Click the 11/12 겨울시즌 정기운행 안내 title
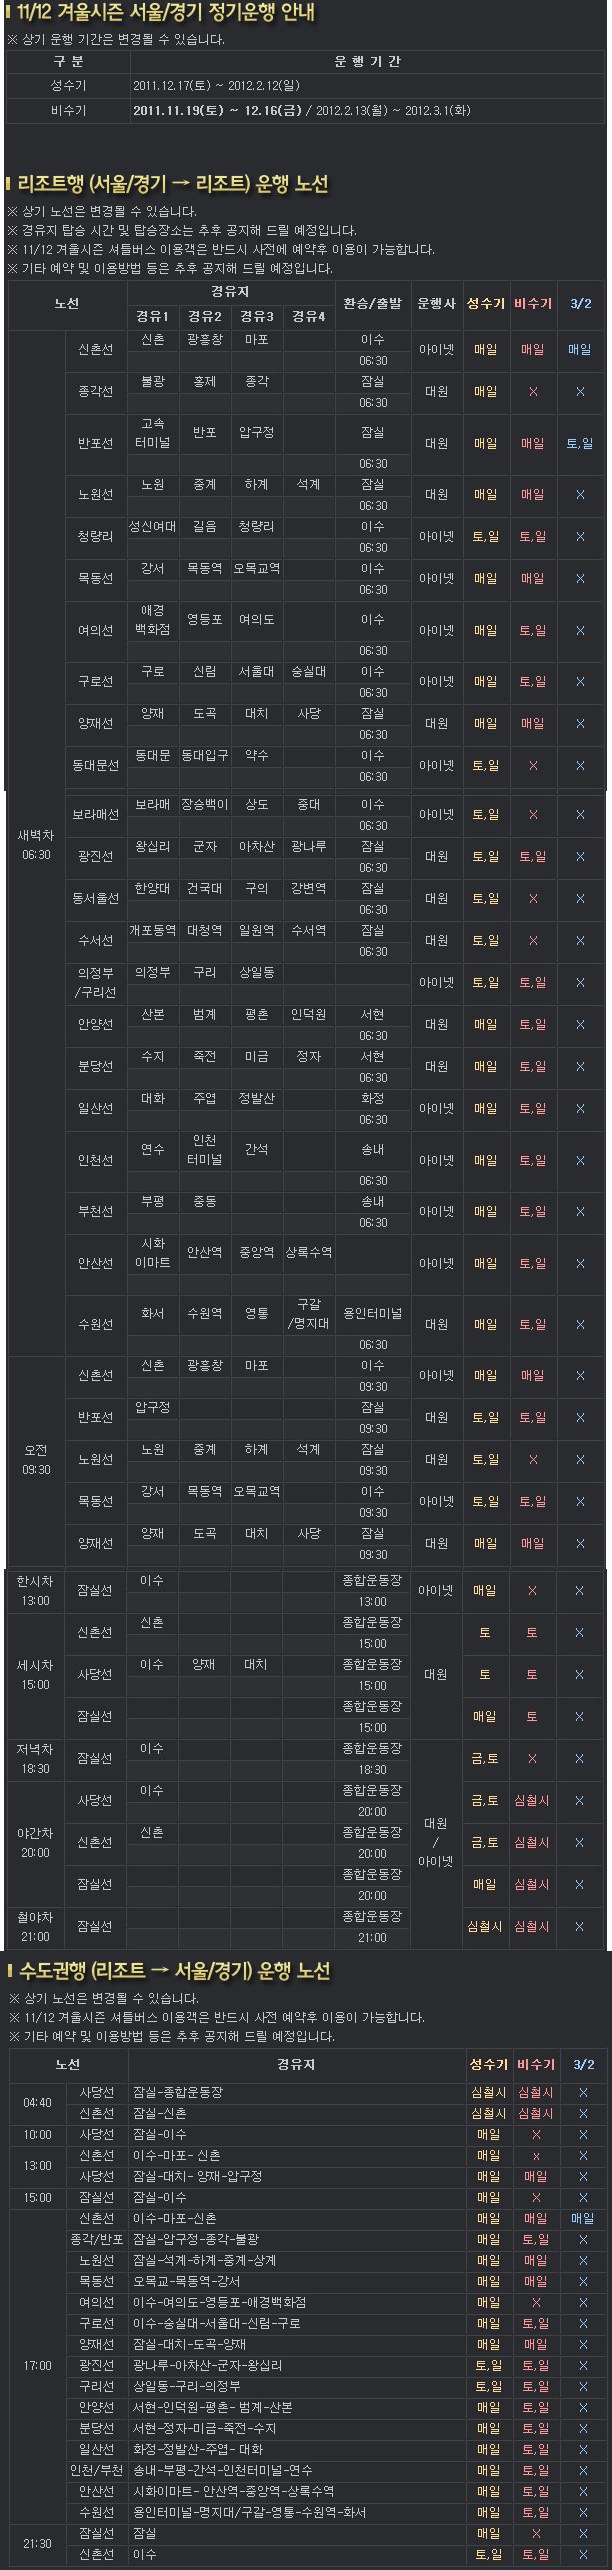 coord(165,13)
